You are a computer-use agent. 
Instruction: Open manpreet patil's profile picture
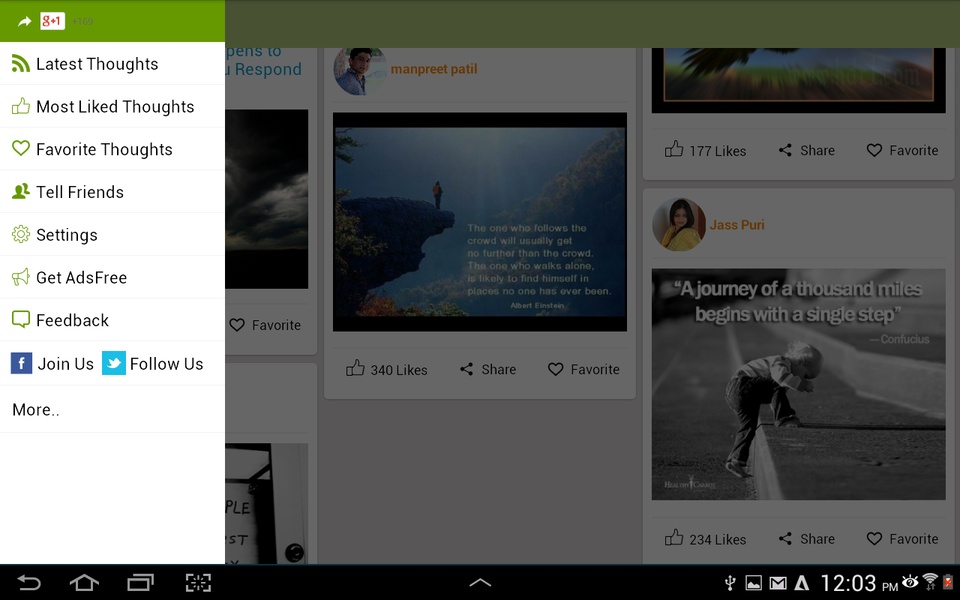(x=359, y=70)
